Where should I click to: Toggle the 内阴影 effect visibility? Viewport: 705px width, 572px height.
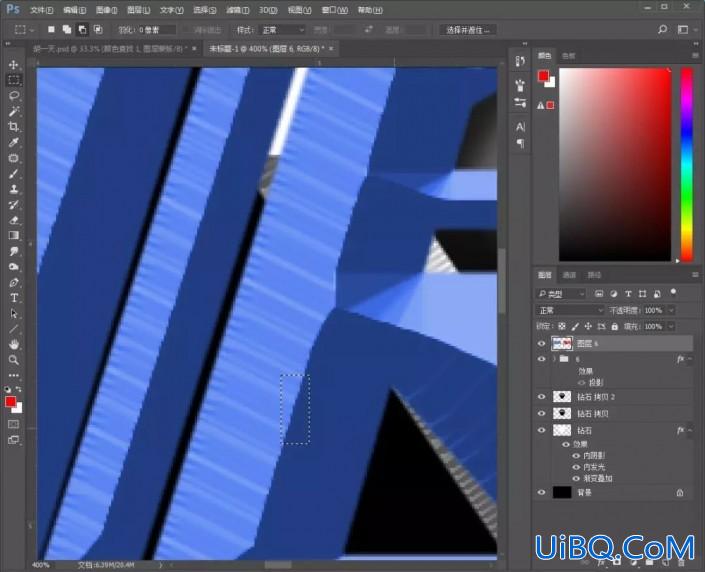[x=576, y=456]
